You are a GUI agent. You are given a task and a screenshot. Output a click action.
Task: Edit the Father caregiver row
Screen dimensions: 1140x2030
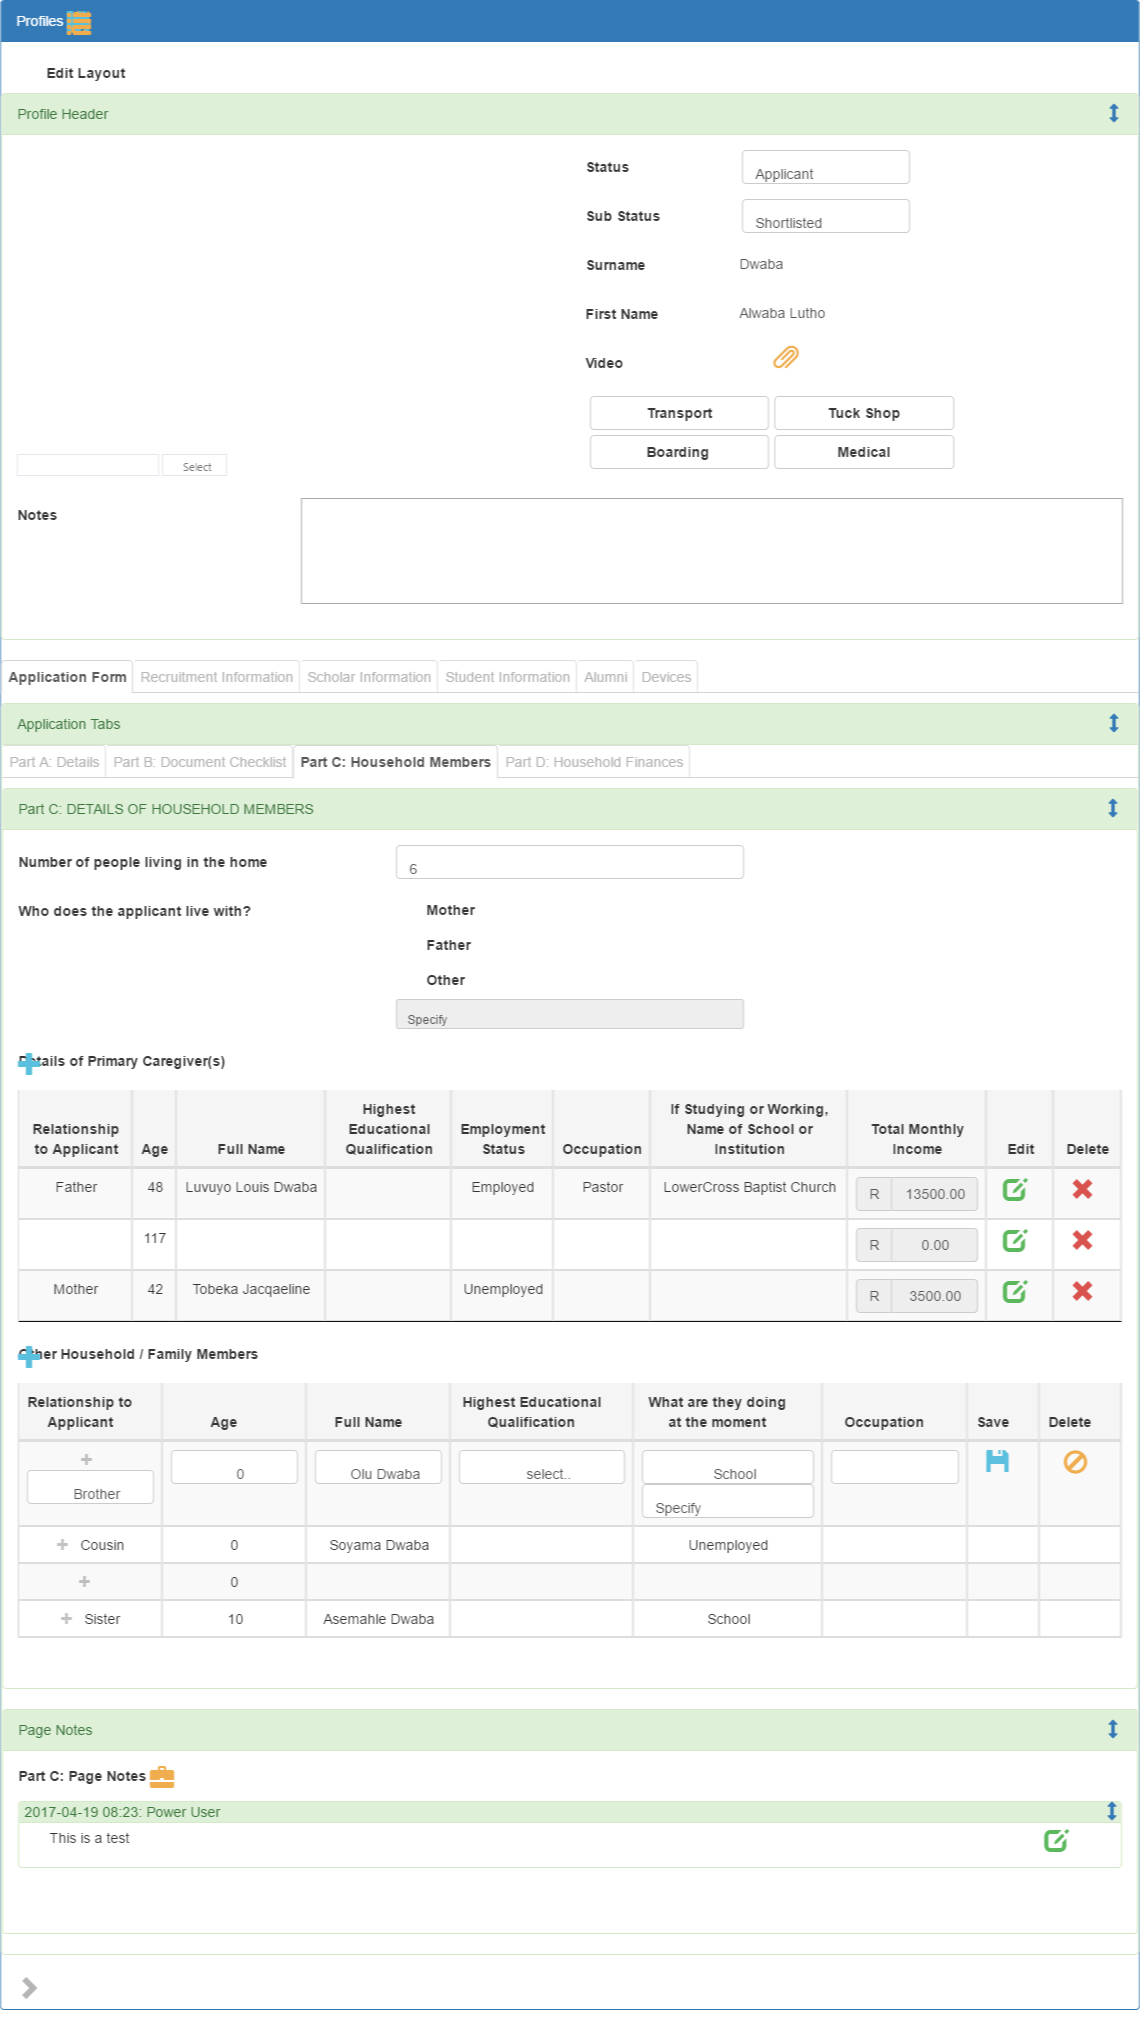(1015, 1189)
